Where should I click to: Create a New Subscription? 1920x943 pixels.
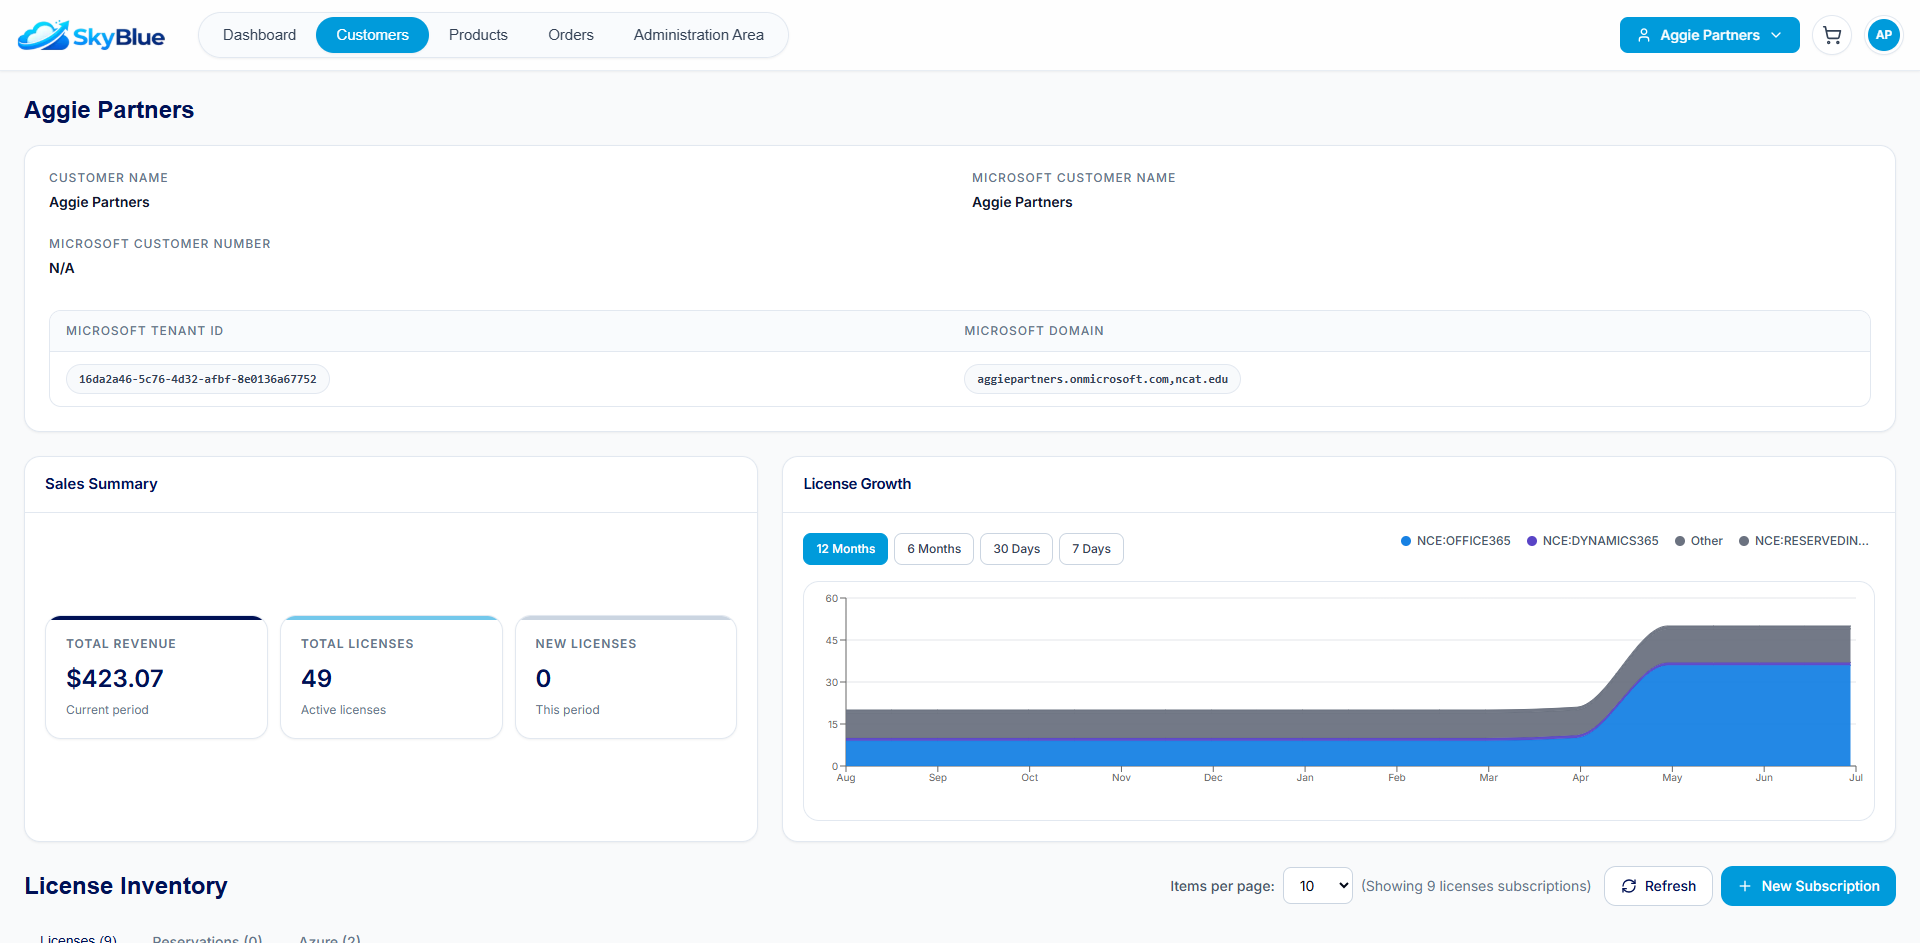point(1808,886)
